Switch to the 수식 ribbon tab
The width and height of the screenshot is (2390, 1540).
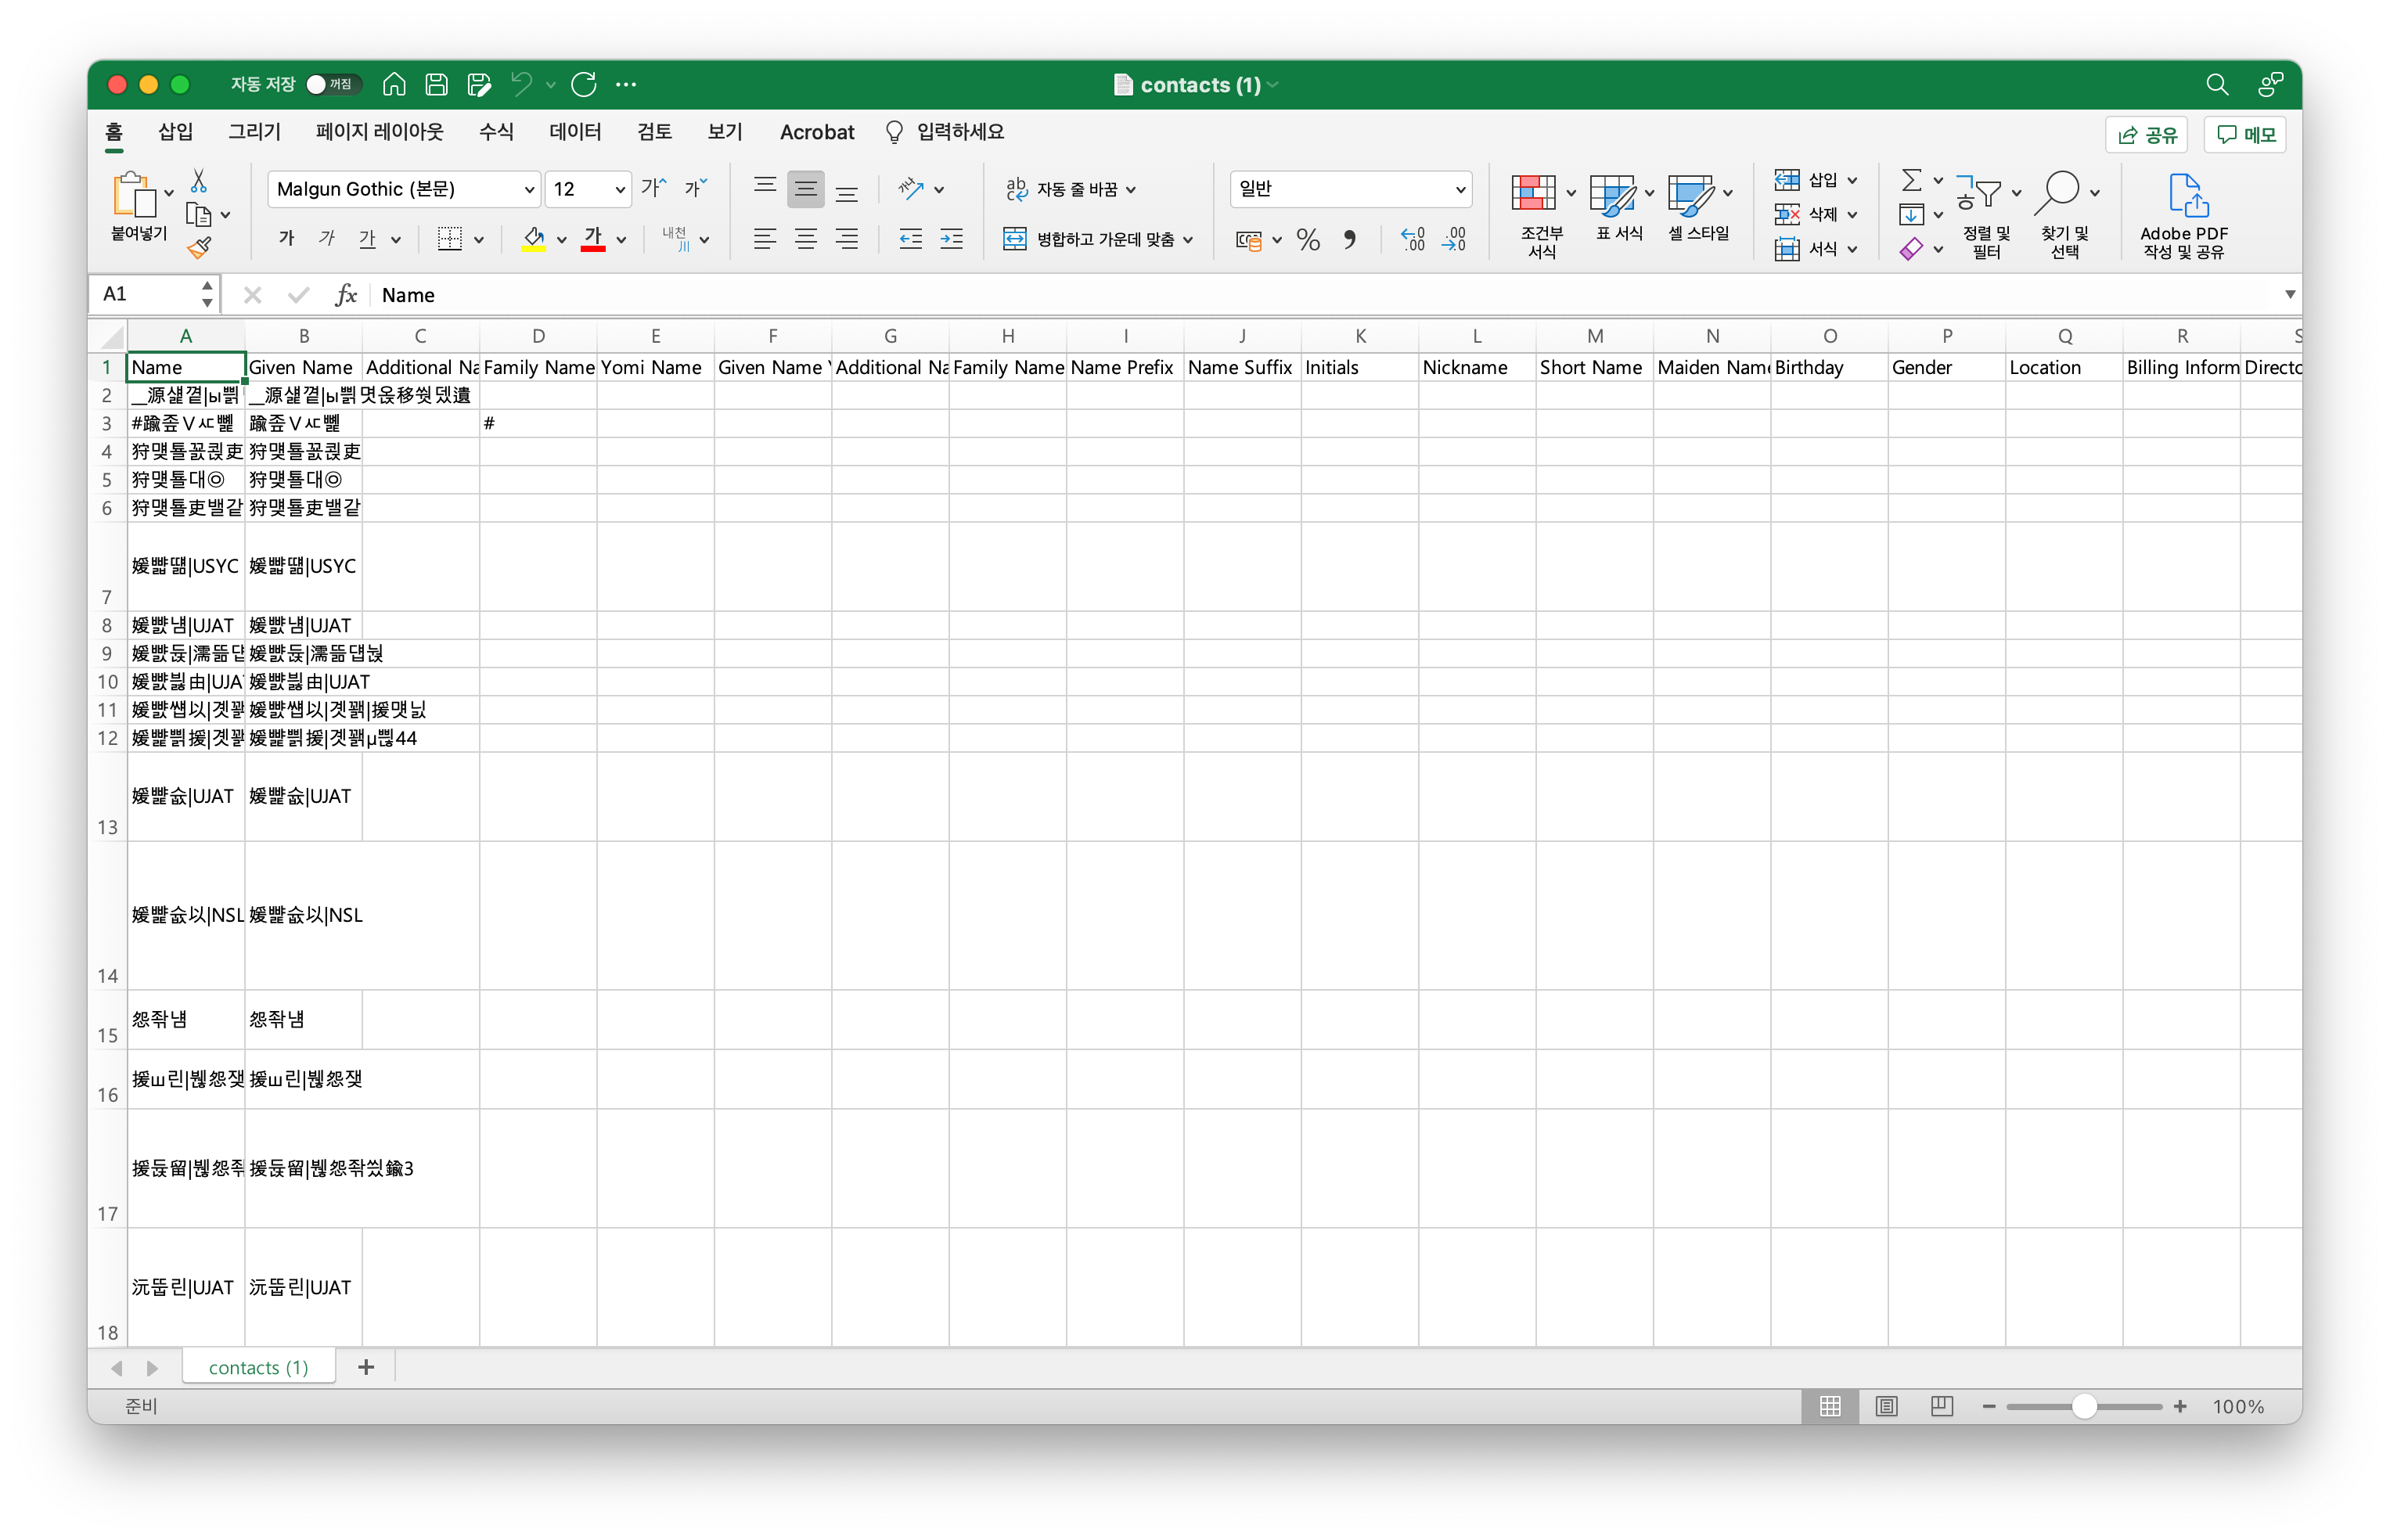496,132
